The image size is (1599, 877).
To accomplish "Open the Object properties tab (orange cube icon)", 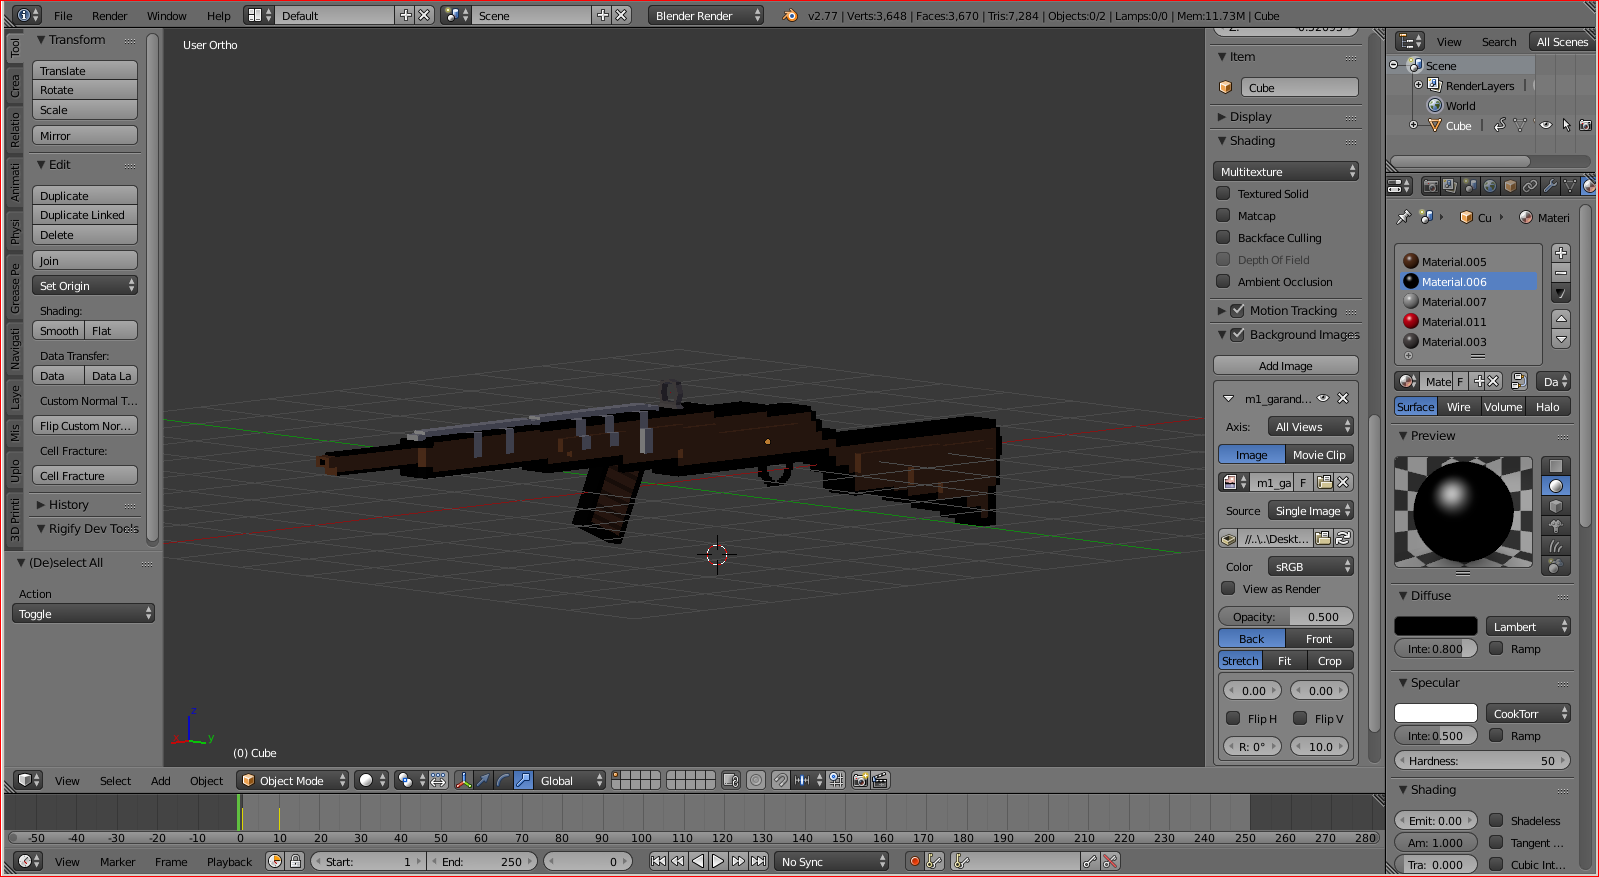I will (1510, 186).
